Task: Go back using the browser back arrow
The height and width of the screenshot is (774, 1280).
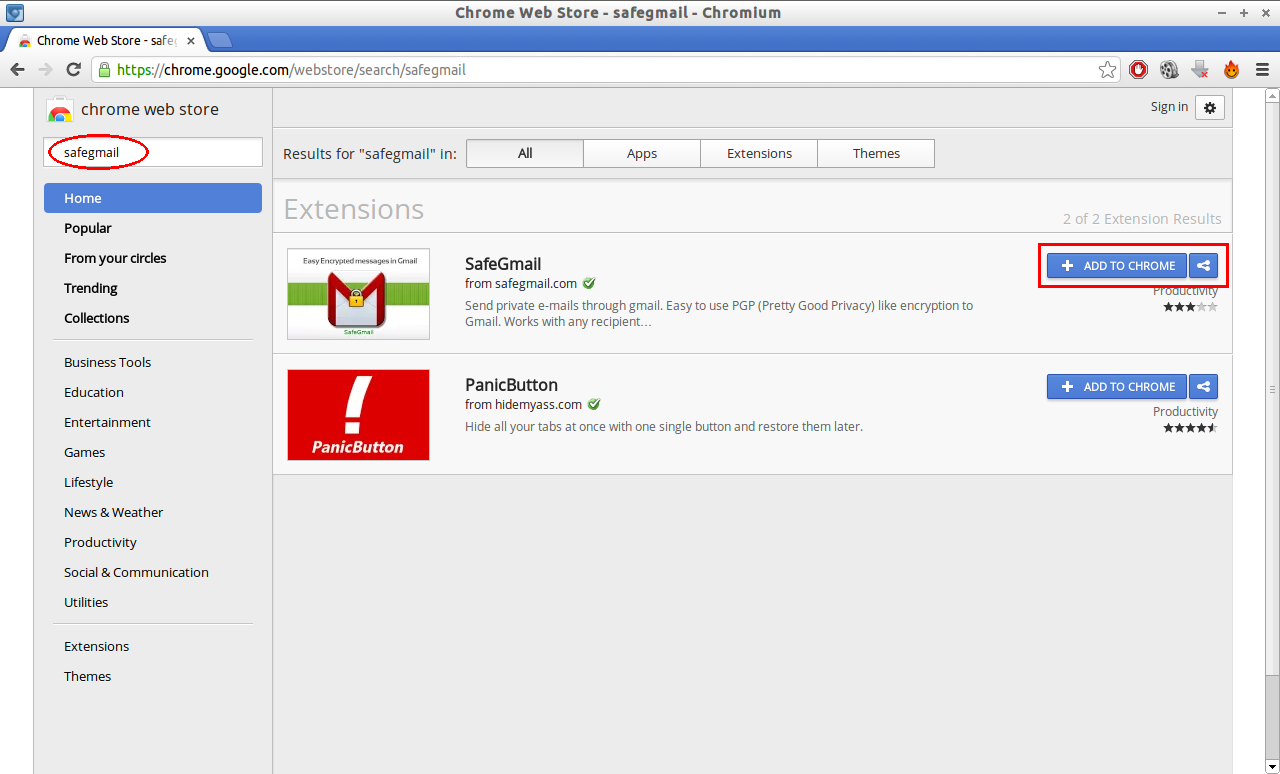Action: coord(17,69)
